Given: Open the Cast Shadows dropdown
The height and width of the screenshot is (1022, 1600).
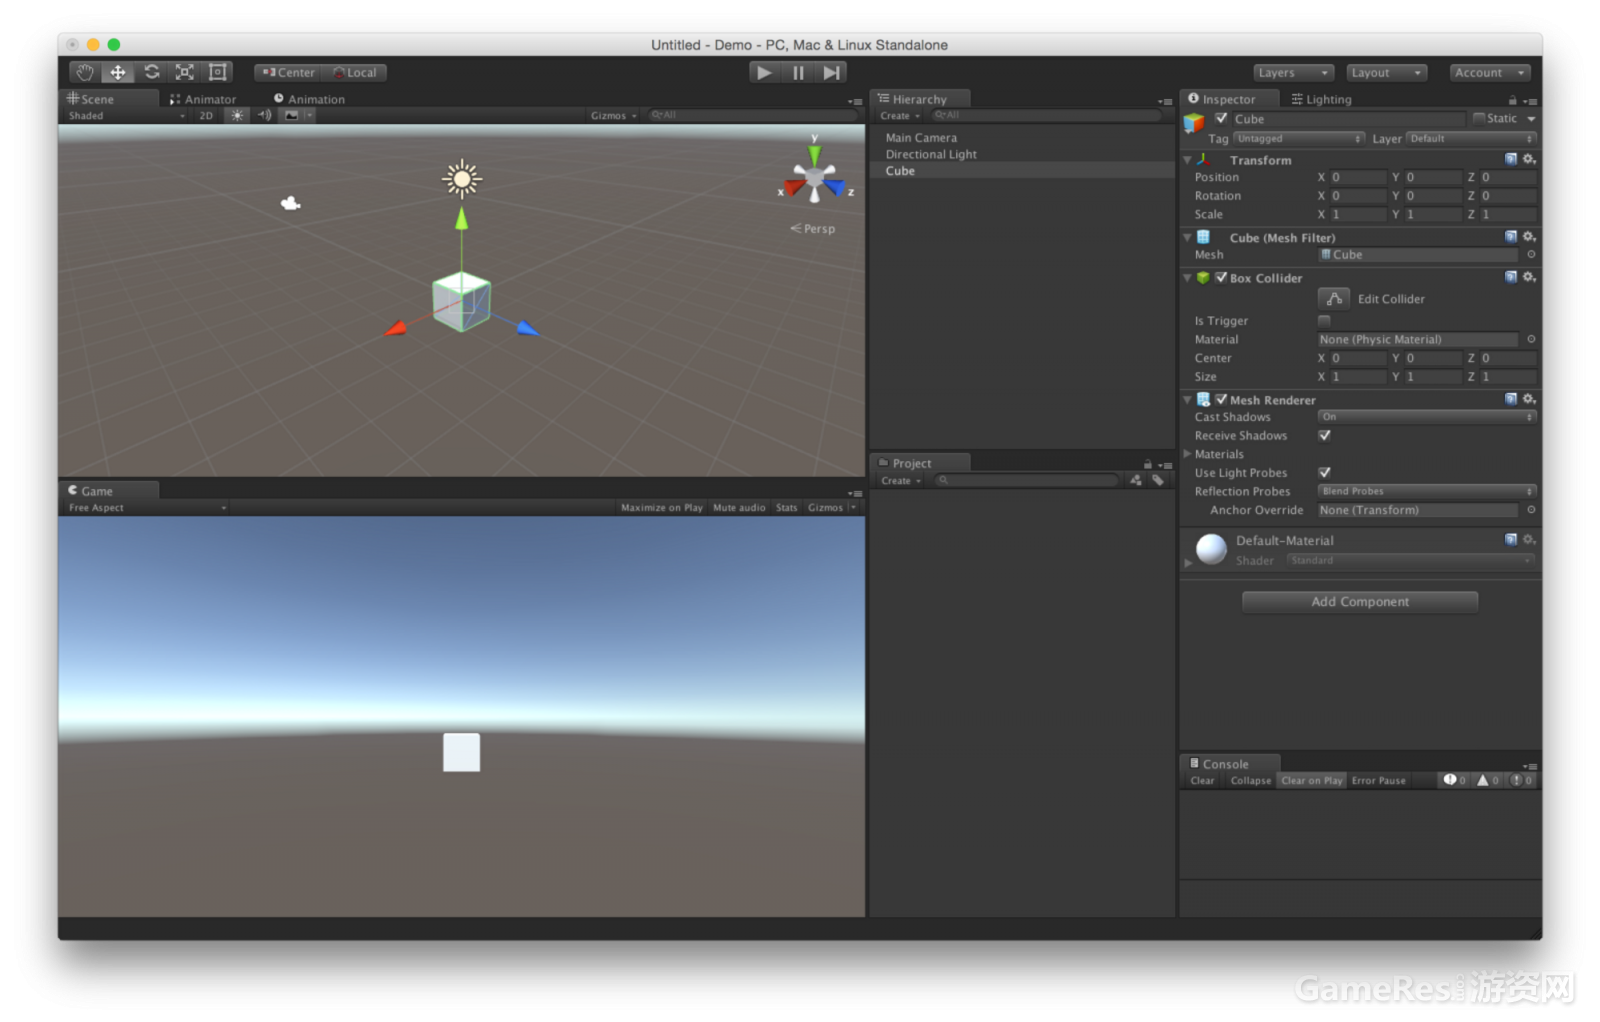Looking at the screenshot, I should 1426,417.
